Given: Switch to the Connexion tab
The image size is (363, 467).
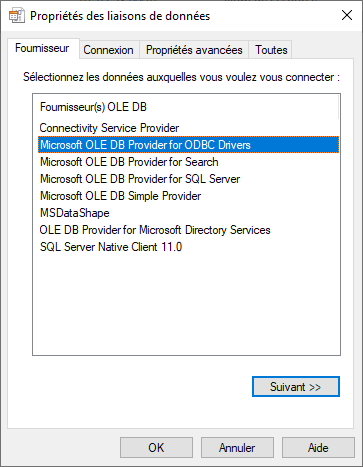Looking at the screenshot, I should pyautogui.click(x=108, y=50).
